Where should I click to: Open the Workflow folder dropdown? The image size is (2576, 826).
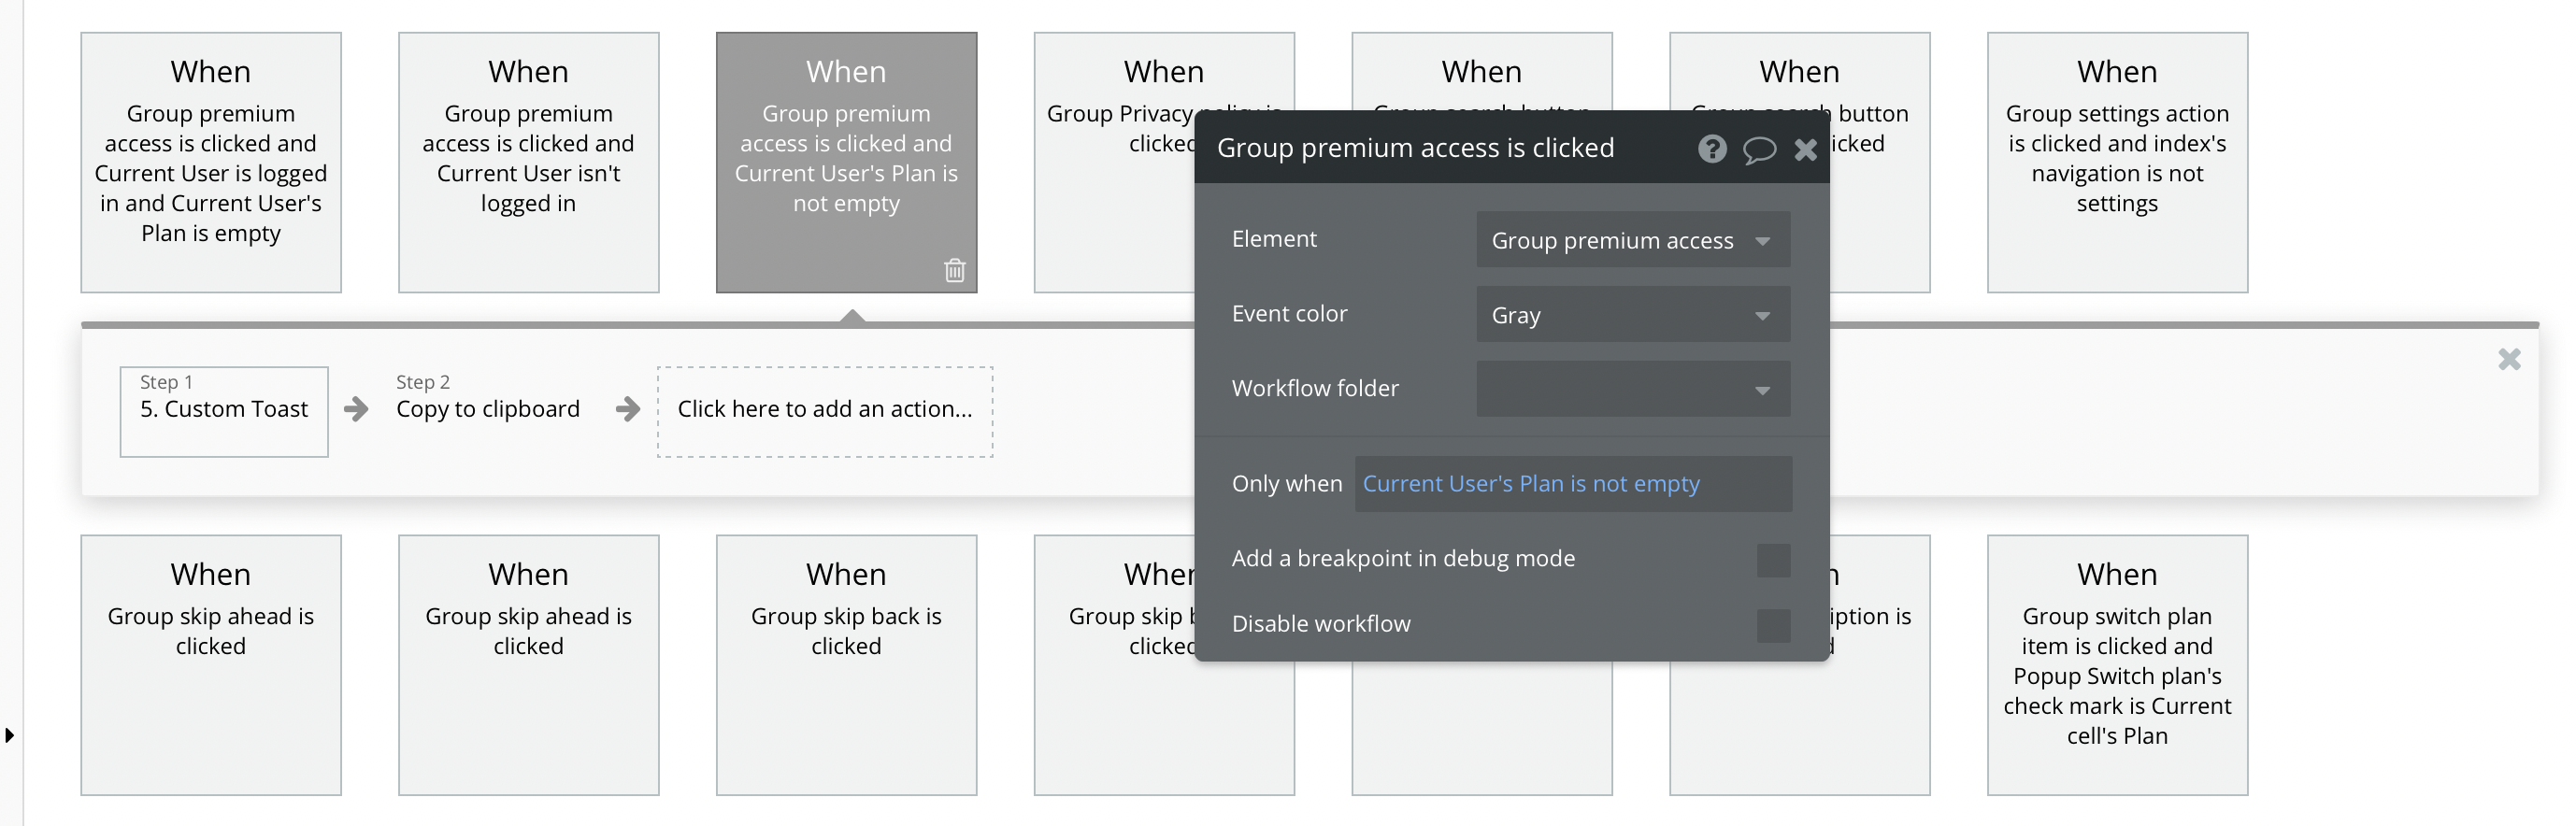[1632, 389]
